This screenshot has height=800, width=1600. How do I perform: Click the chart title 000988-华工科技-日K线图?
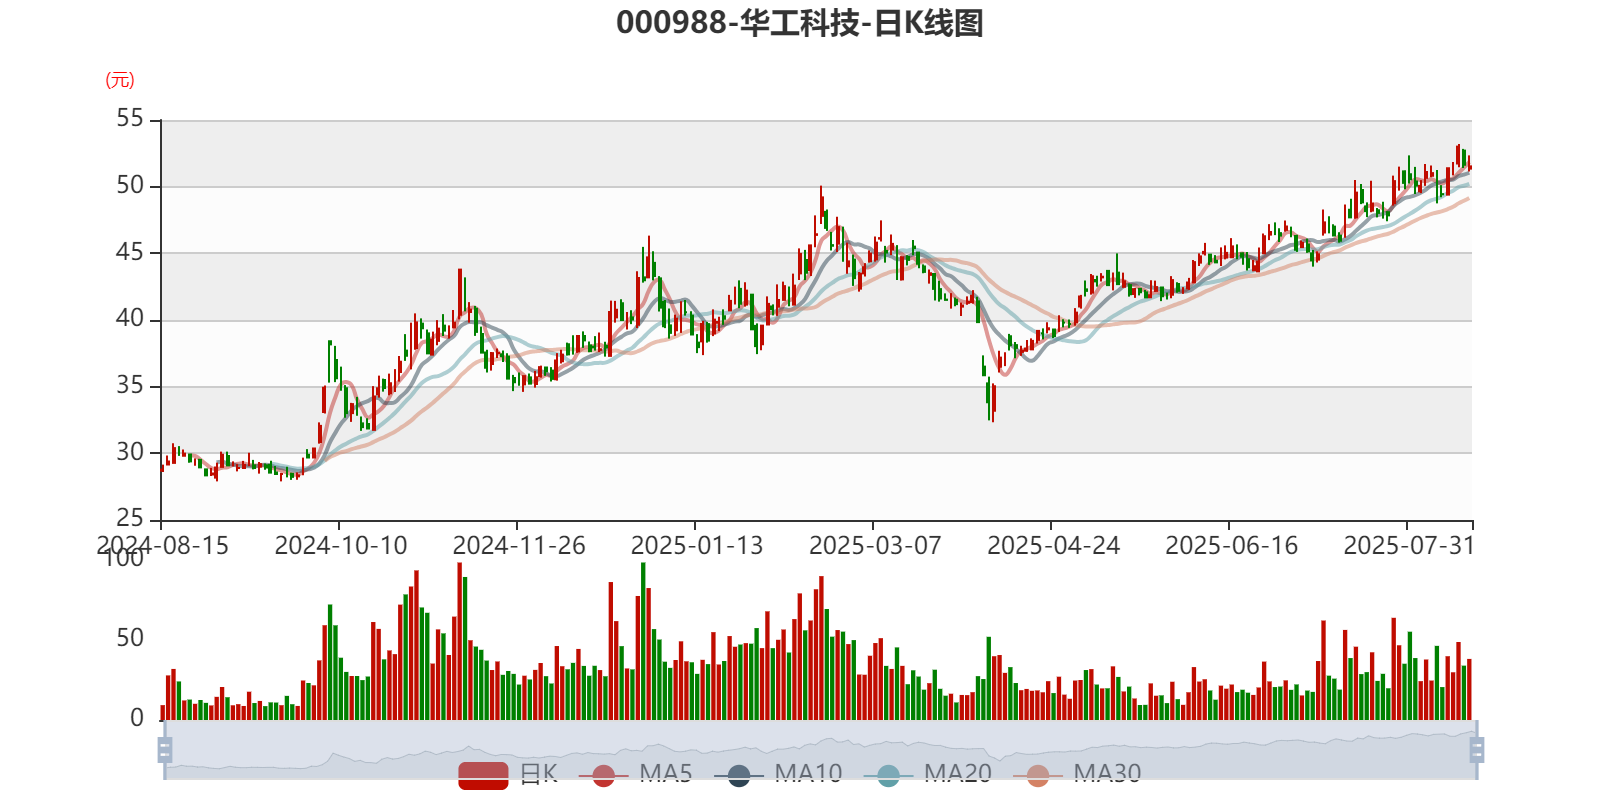point(800,22)
